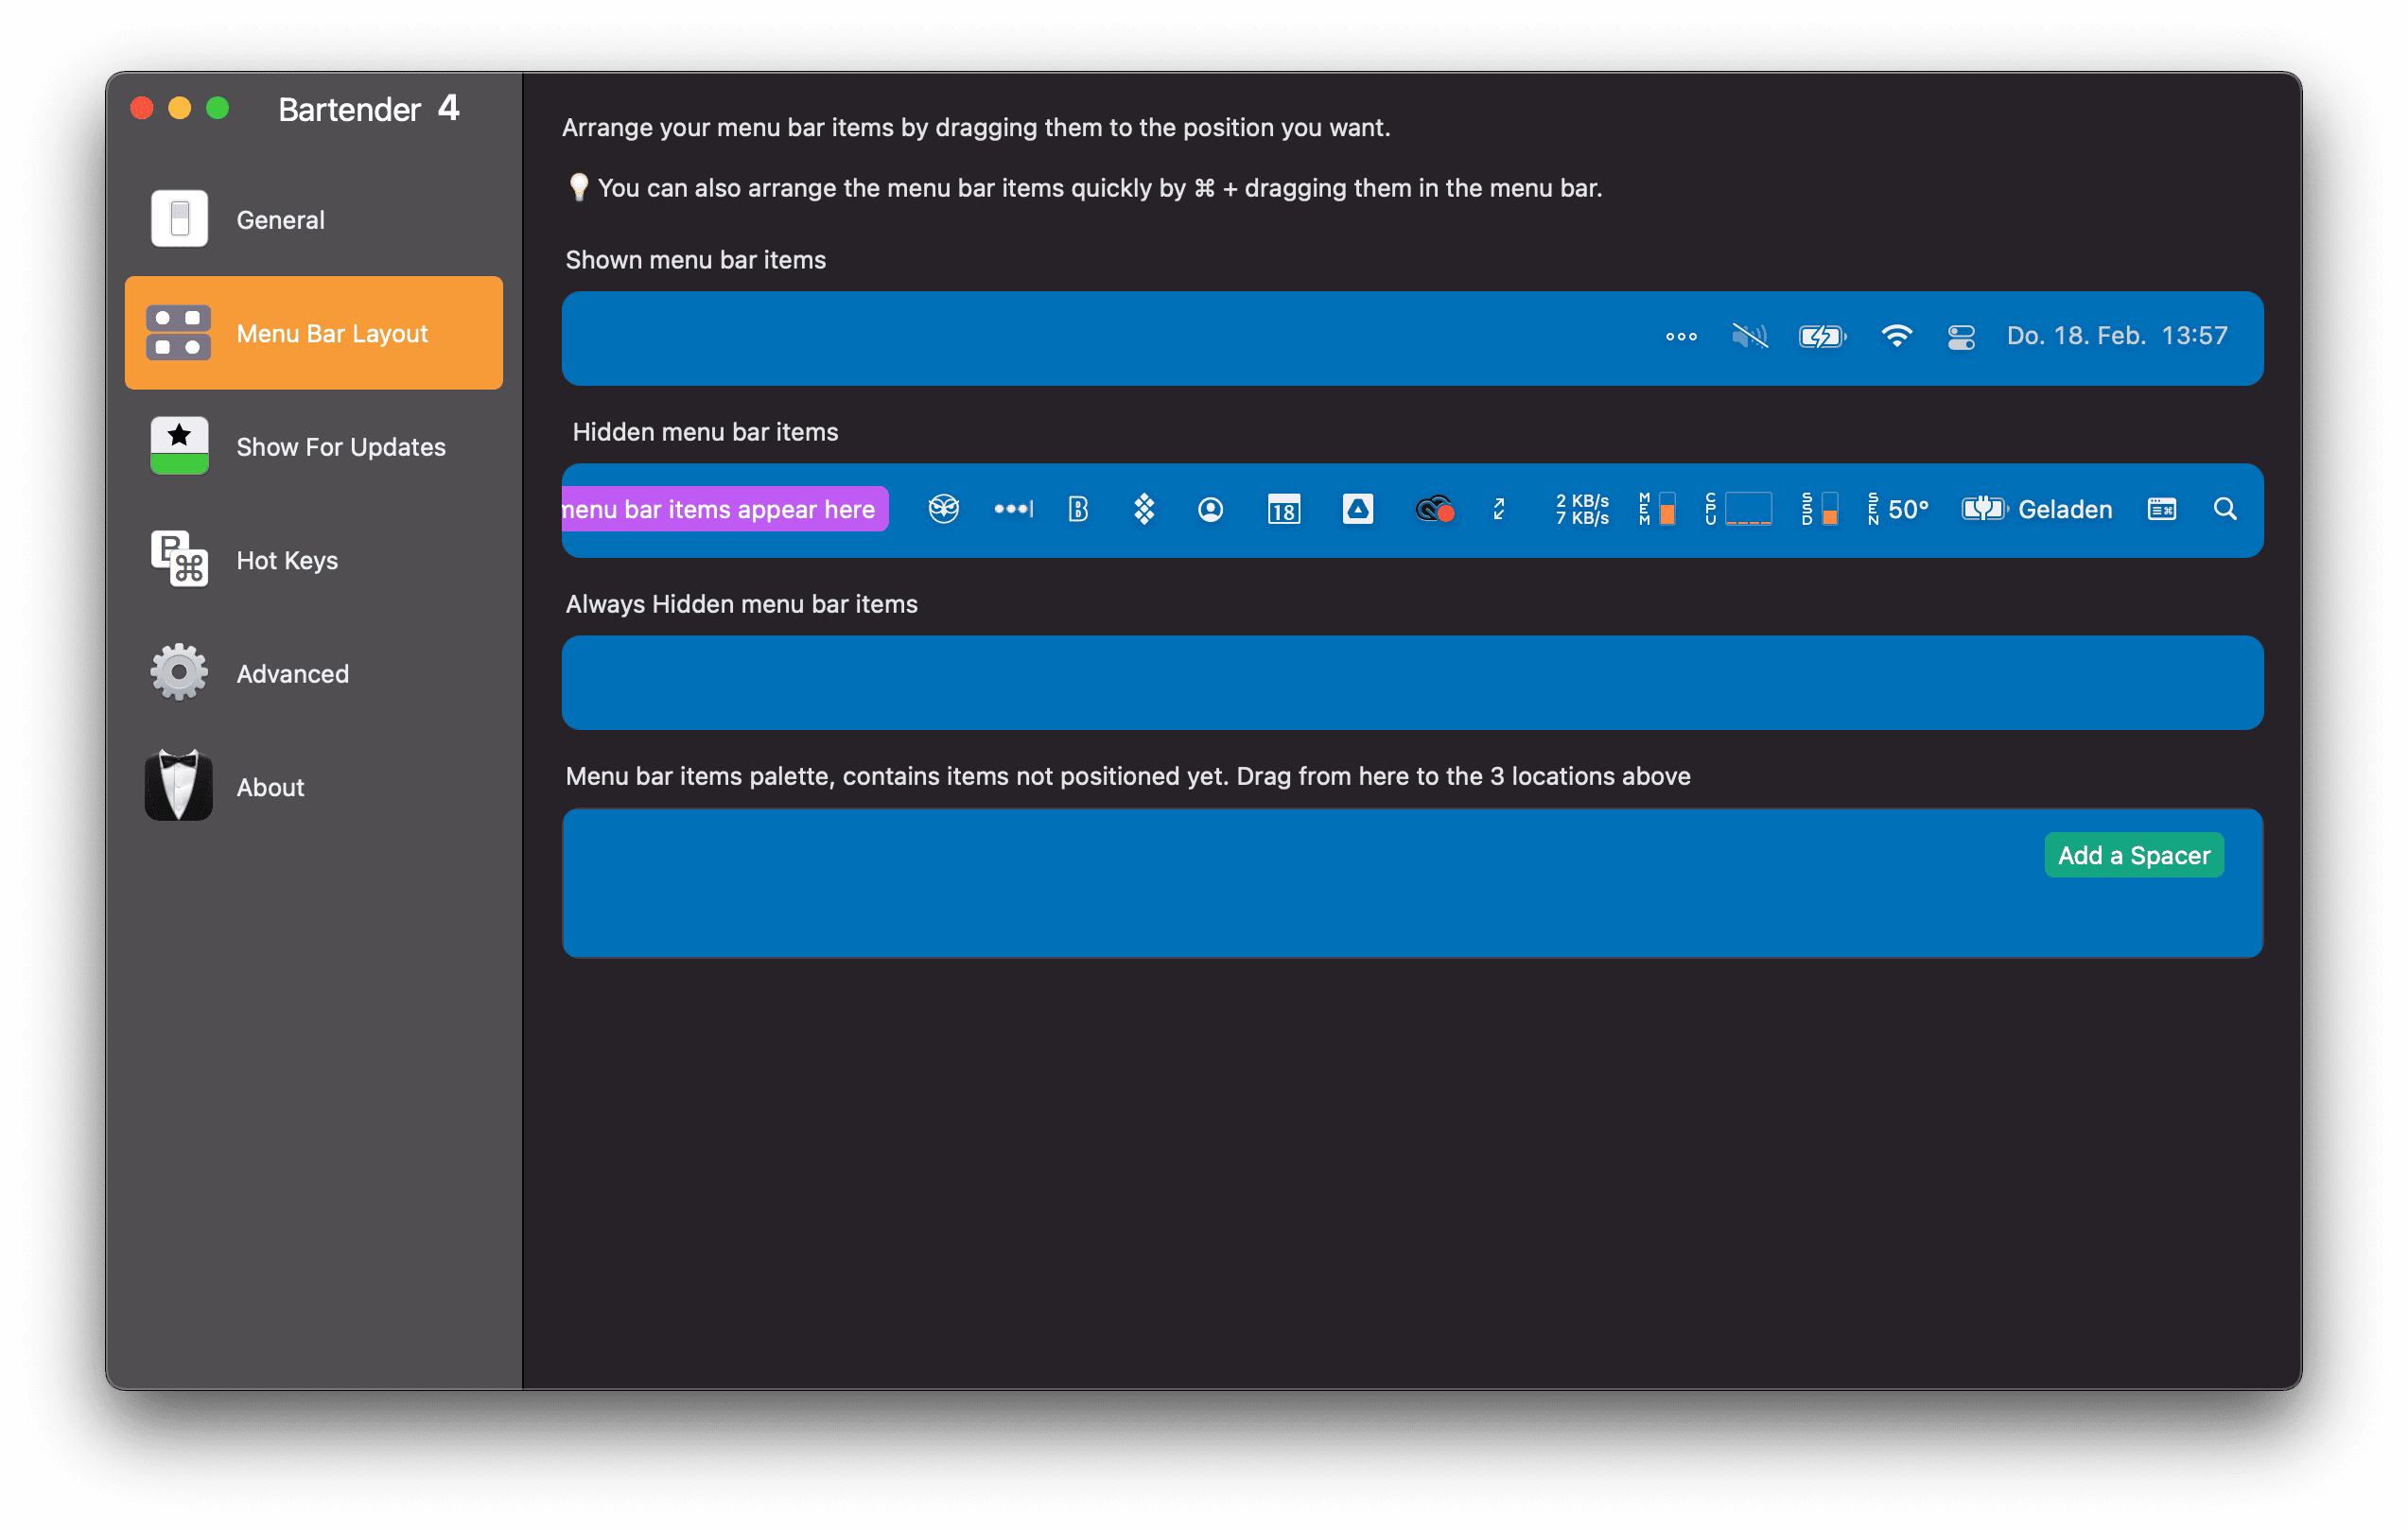
Task: Select Menu Bar Layout in sidebar
Action: [313, 333]
